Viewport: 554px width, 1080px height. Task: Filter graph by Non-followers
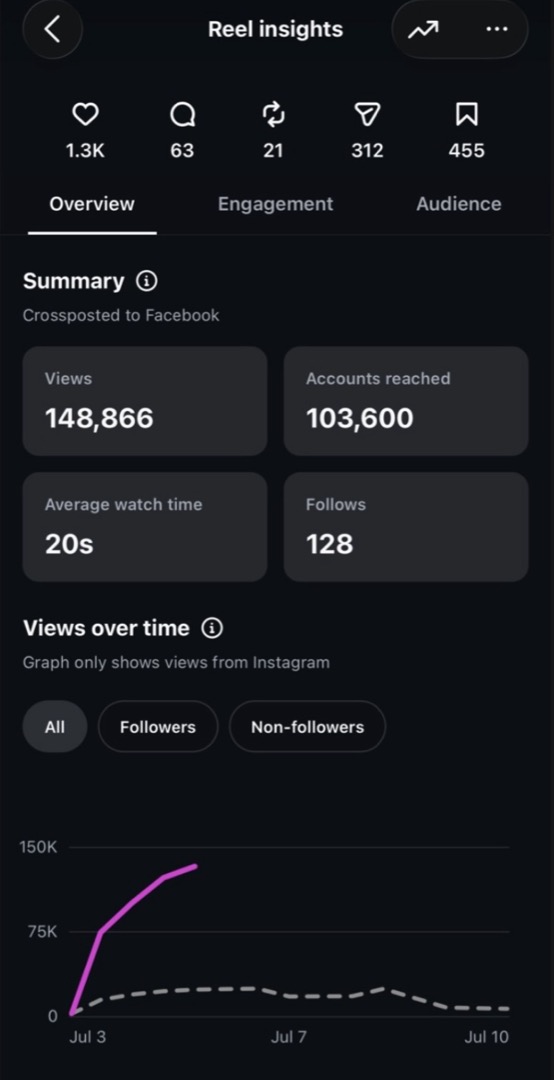[x=307, y=727]
